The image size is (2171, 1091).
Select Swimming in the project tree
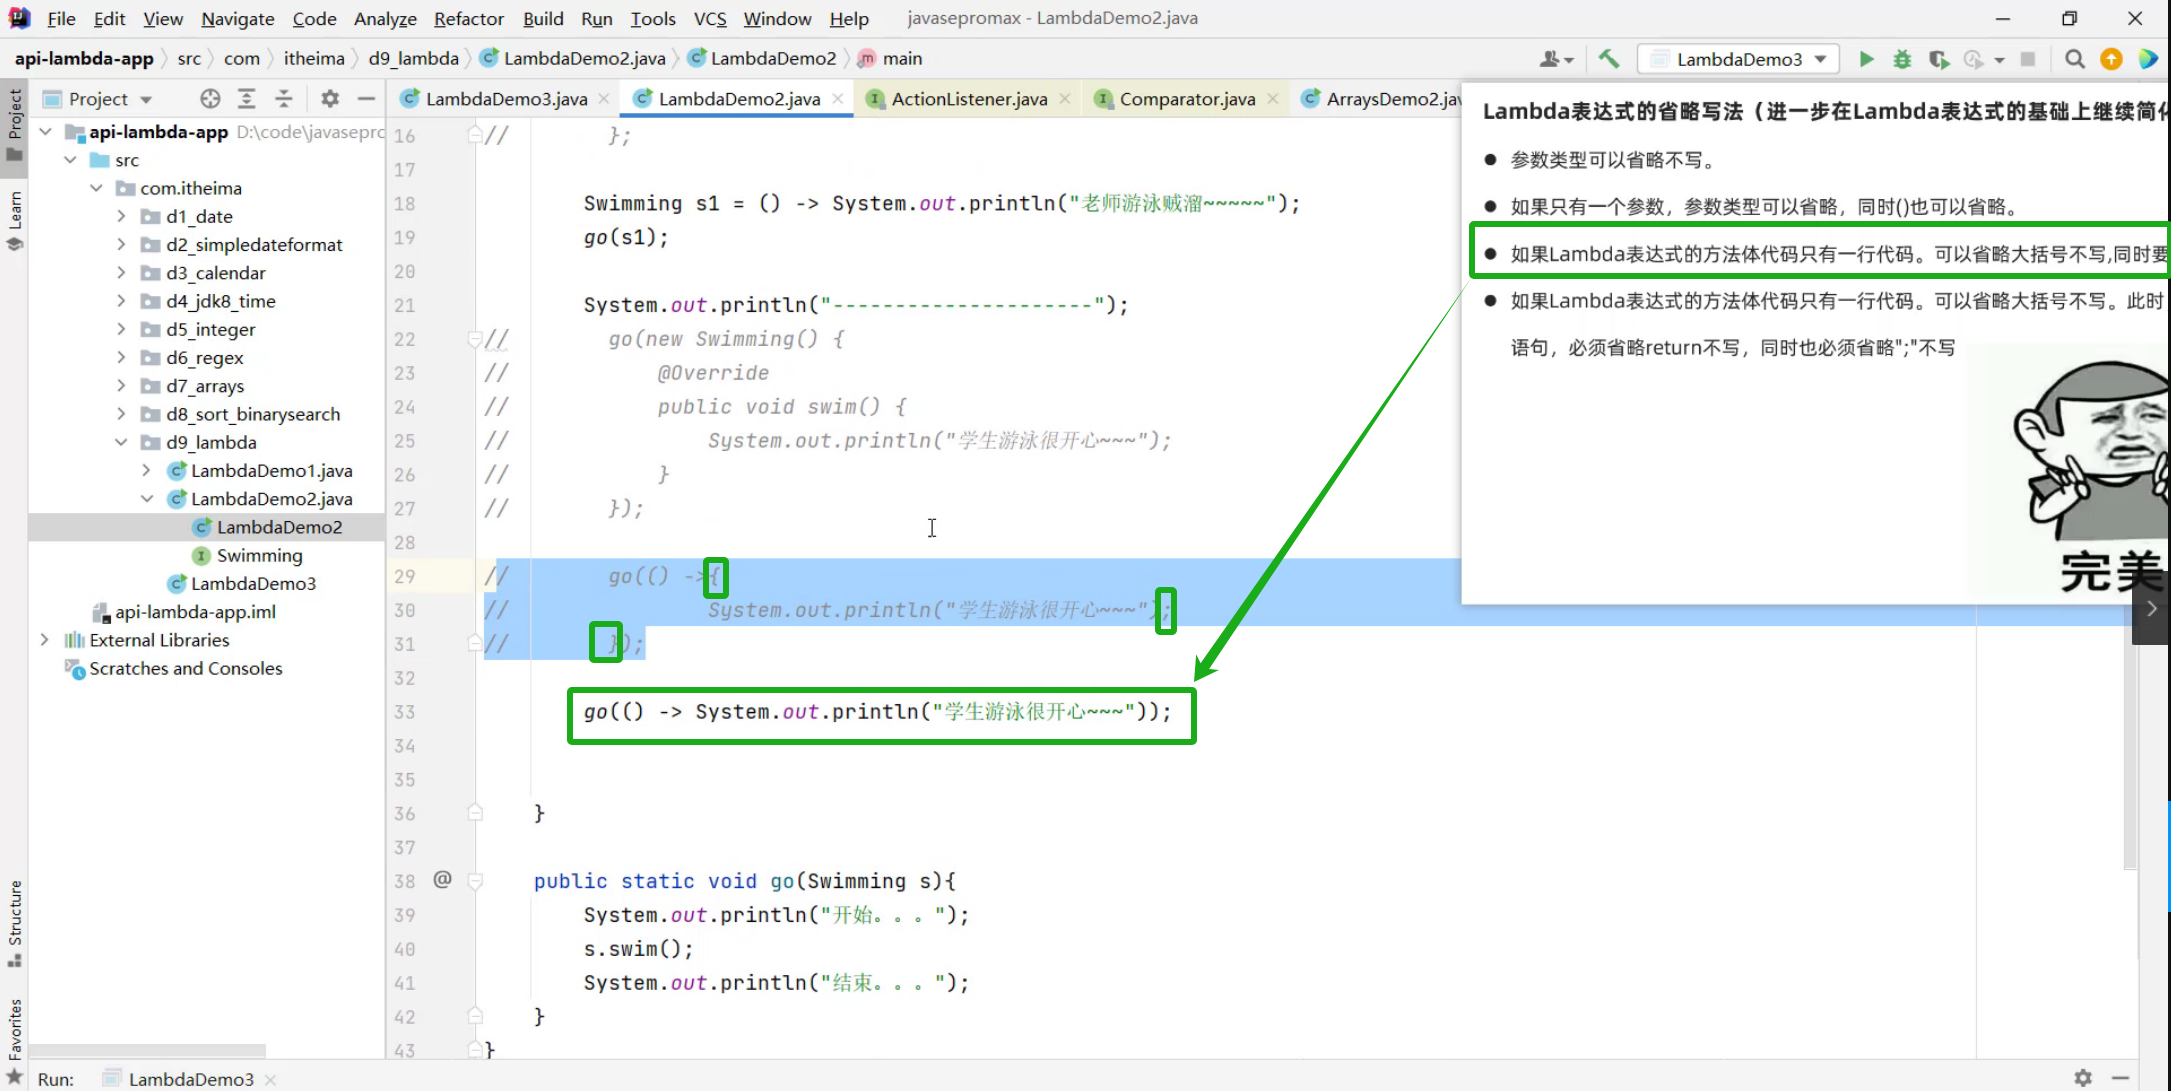[x=259, y=555]
